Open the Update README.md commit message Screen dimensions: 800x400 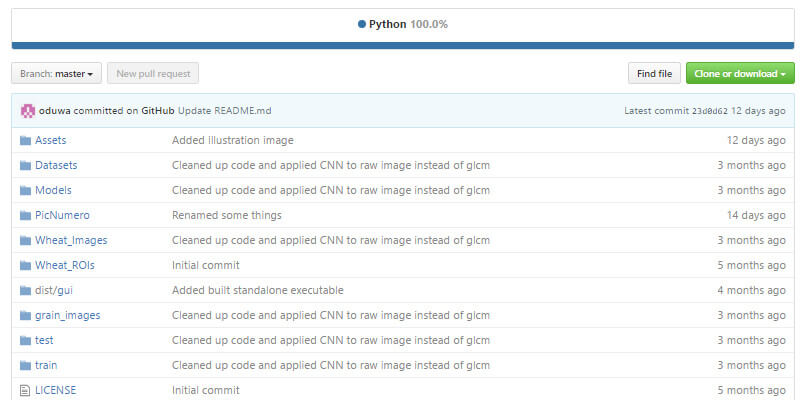(x=238, y=110)
